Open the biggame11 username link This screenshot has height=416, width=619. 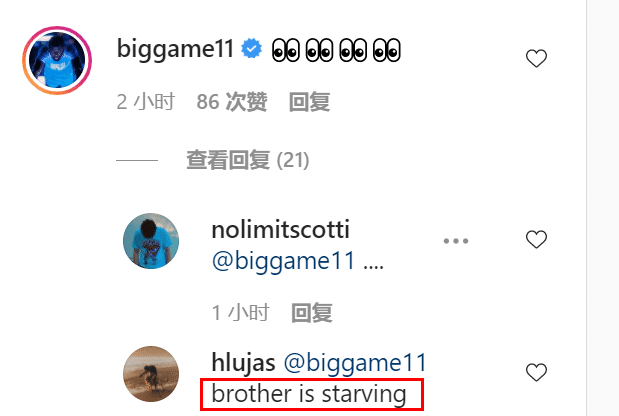(176, 50)
